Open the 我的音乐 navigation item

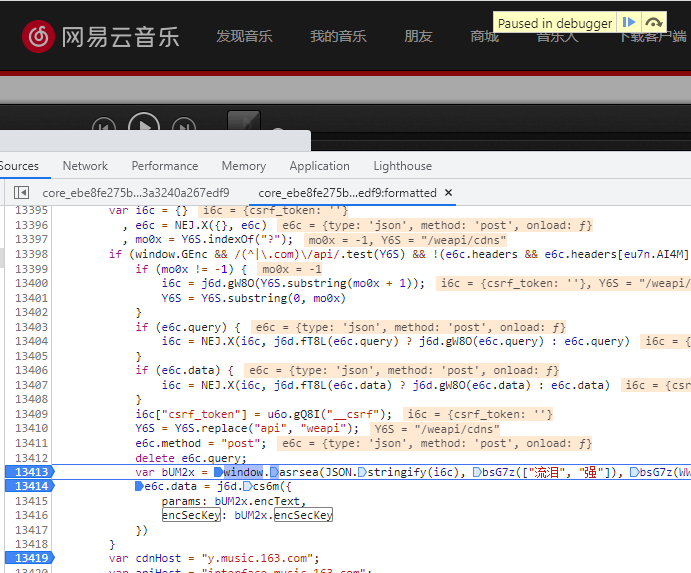pyautogui.click(x=338, y=36)
